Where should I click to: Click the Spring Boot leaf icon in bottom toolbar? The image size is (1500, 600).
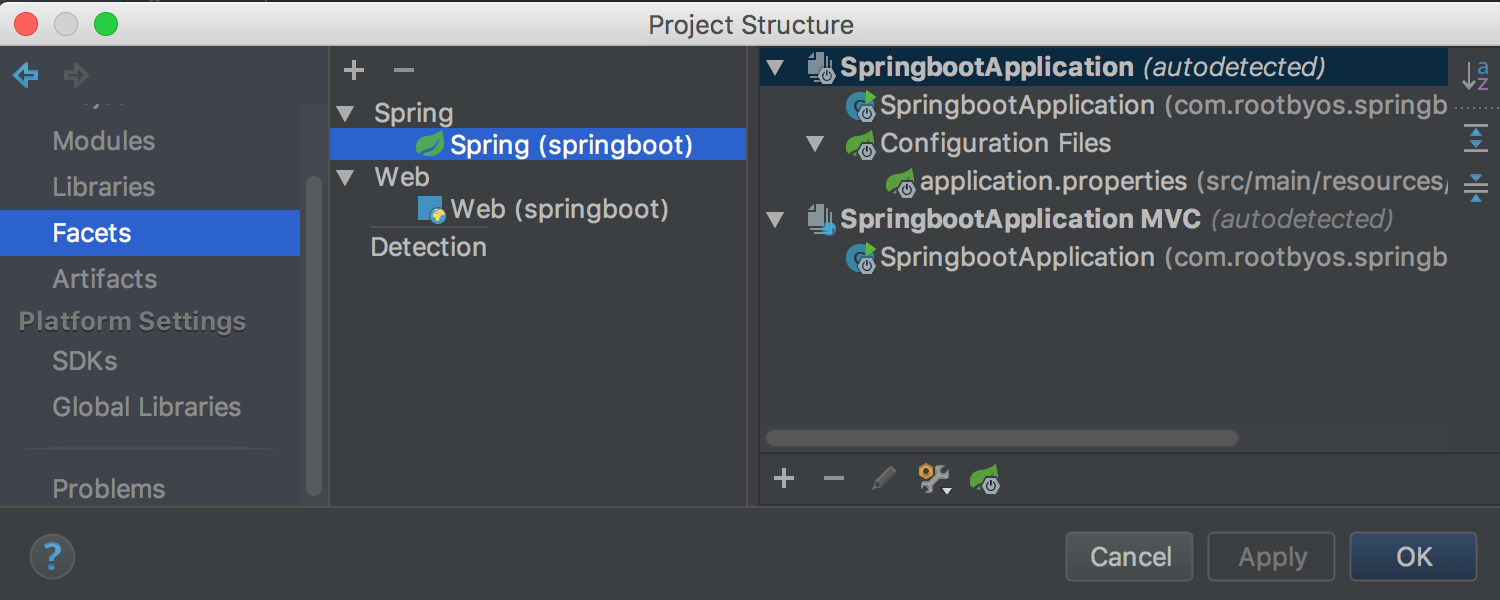click(985, 478)
